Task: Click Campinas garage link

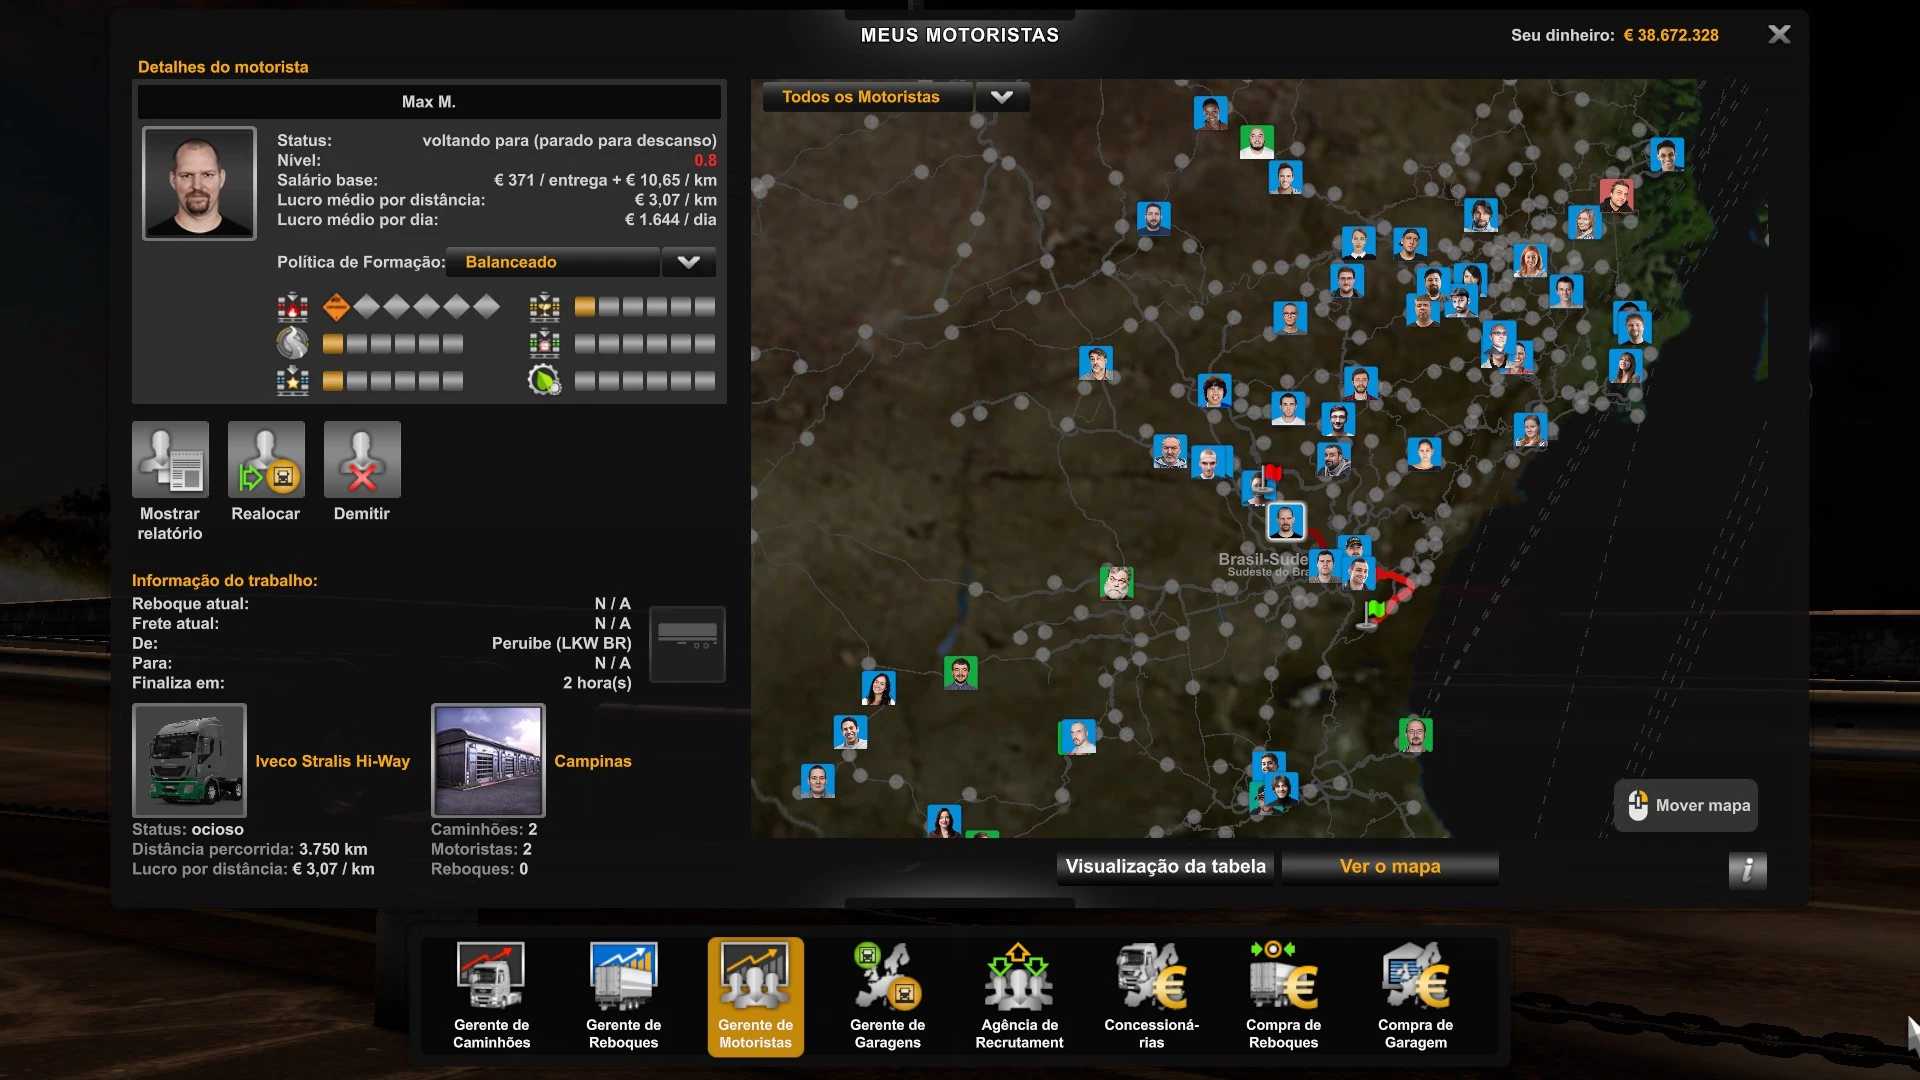Action: point(592,761)
